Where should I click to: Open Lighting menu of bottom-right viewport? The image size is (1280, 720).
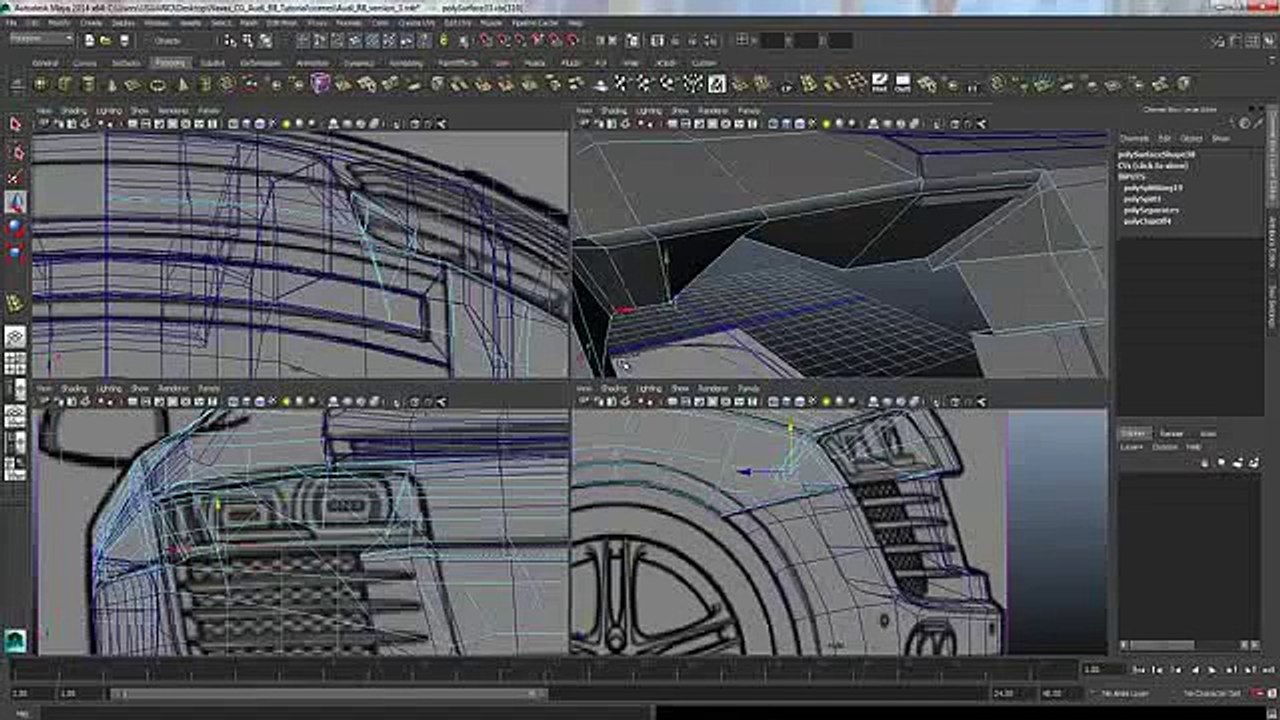(649, 388)
